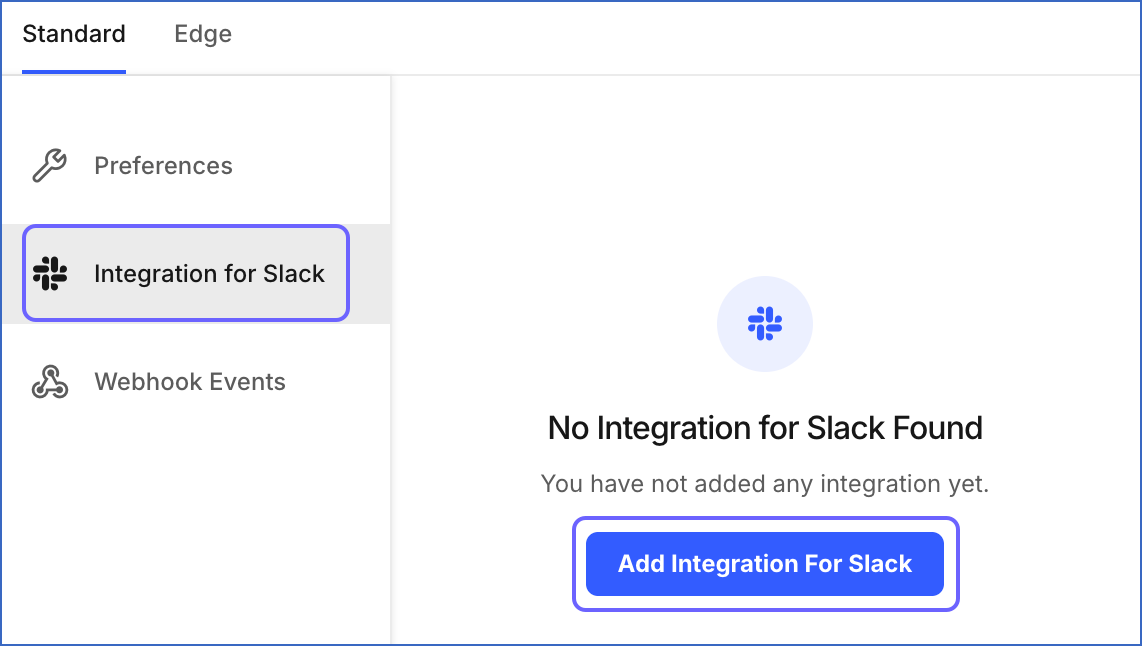The width and height of the screenshot is (1142, 646).
Task: Click the No Integration for Slack Found heading
Action: (765, 428)
